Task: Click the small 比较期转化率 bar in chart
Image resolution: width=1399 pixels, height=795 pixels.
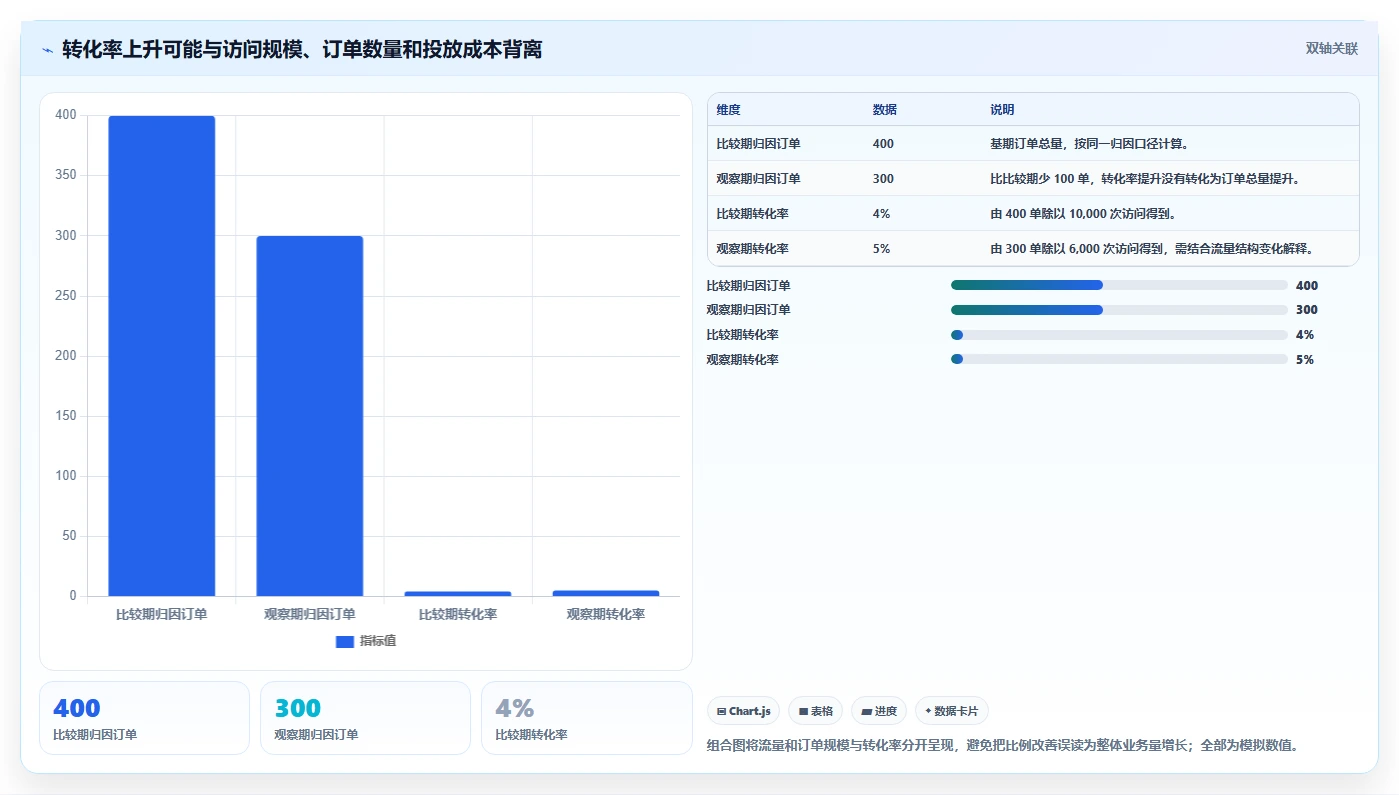Action: pyautogui.click(x=457, y=594)
